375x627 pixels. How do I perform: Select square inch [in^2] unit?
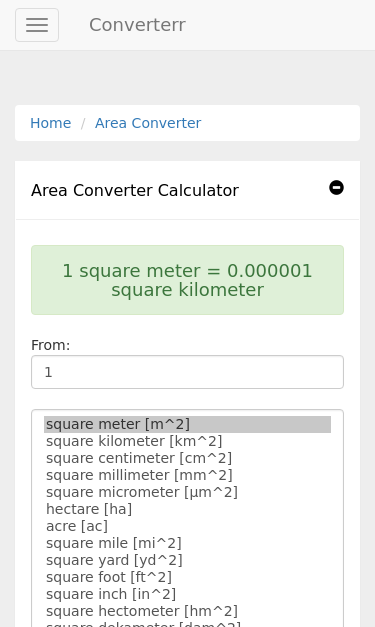(x=188, y=594)
